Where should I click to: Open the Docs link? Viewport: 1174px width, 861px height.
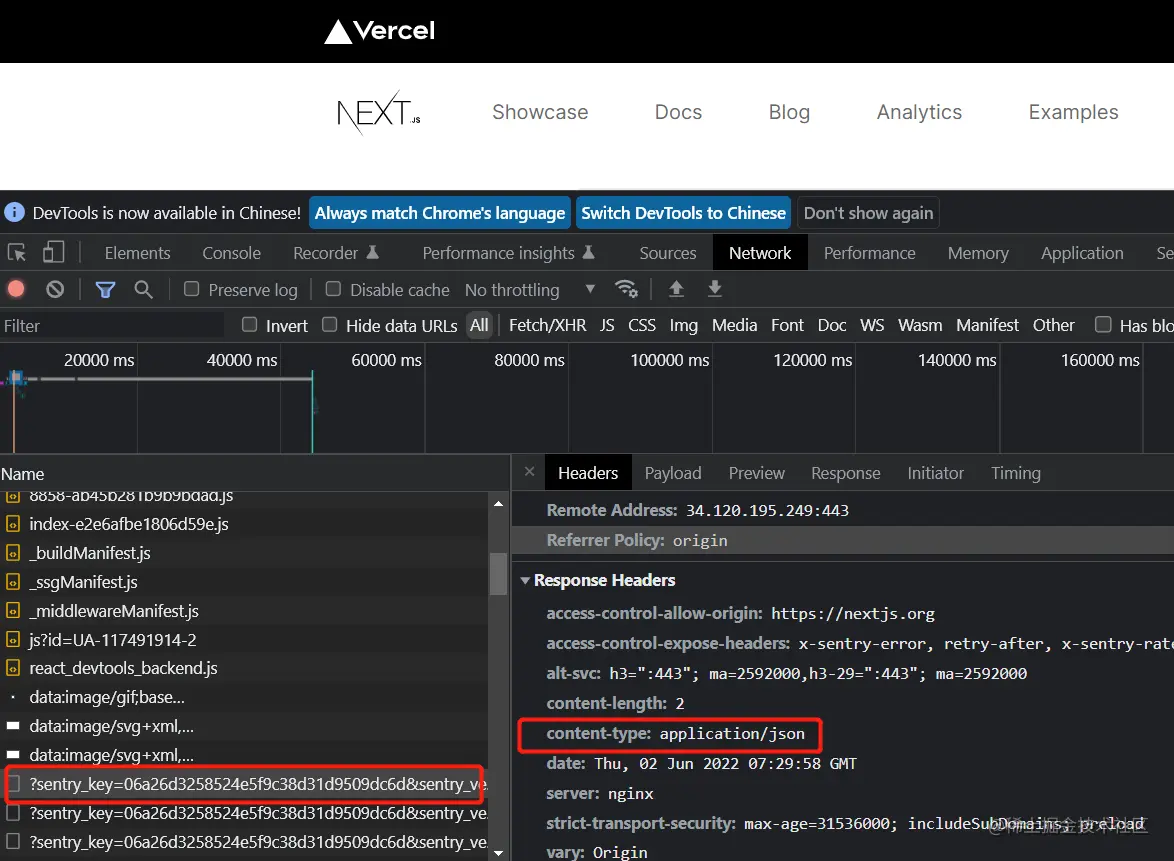pyautogui.click(x=678, y=112)
